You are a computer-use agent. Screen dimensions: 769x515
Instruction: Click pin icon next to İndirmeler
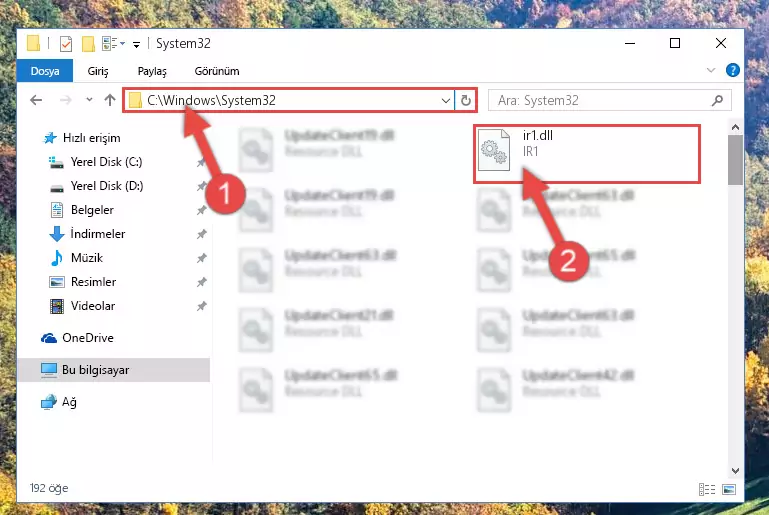201,234
